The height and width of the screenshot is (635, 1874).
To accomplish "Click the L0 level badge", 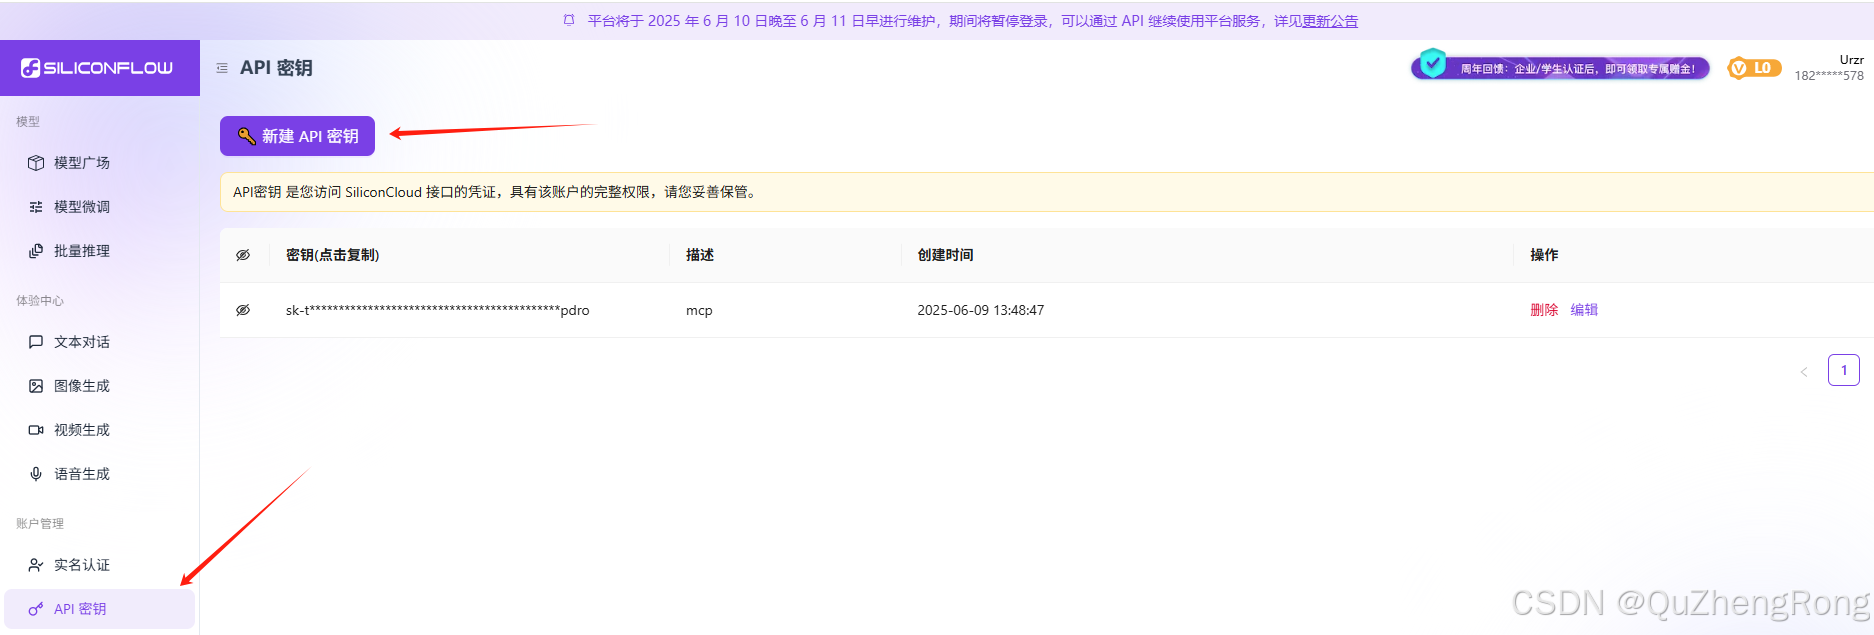I will (1755, 68).
